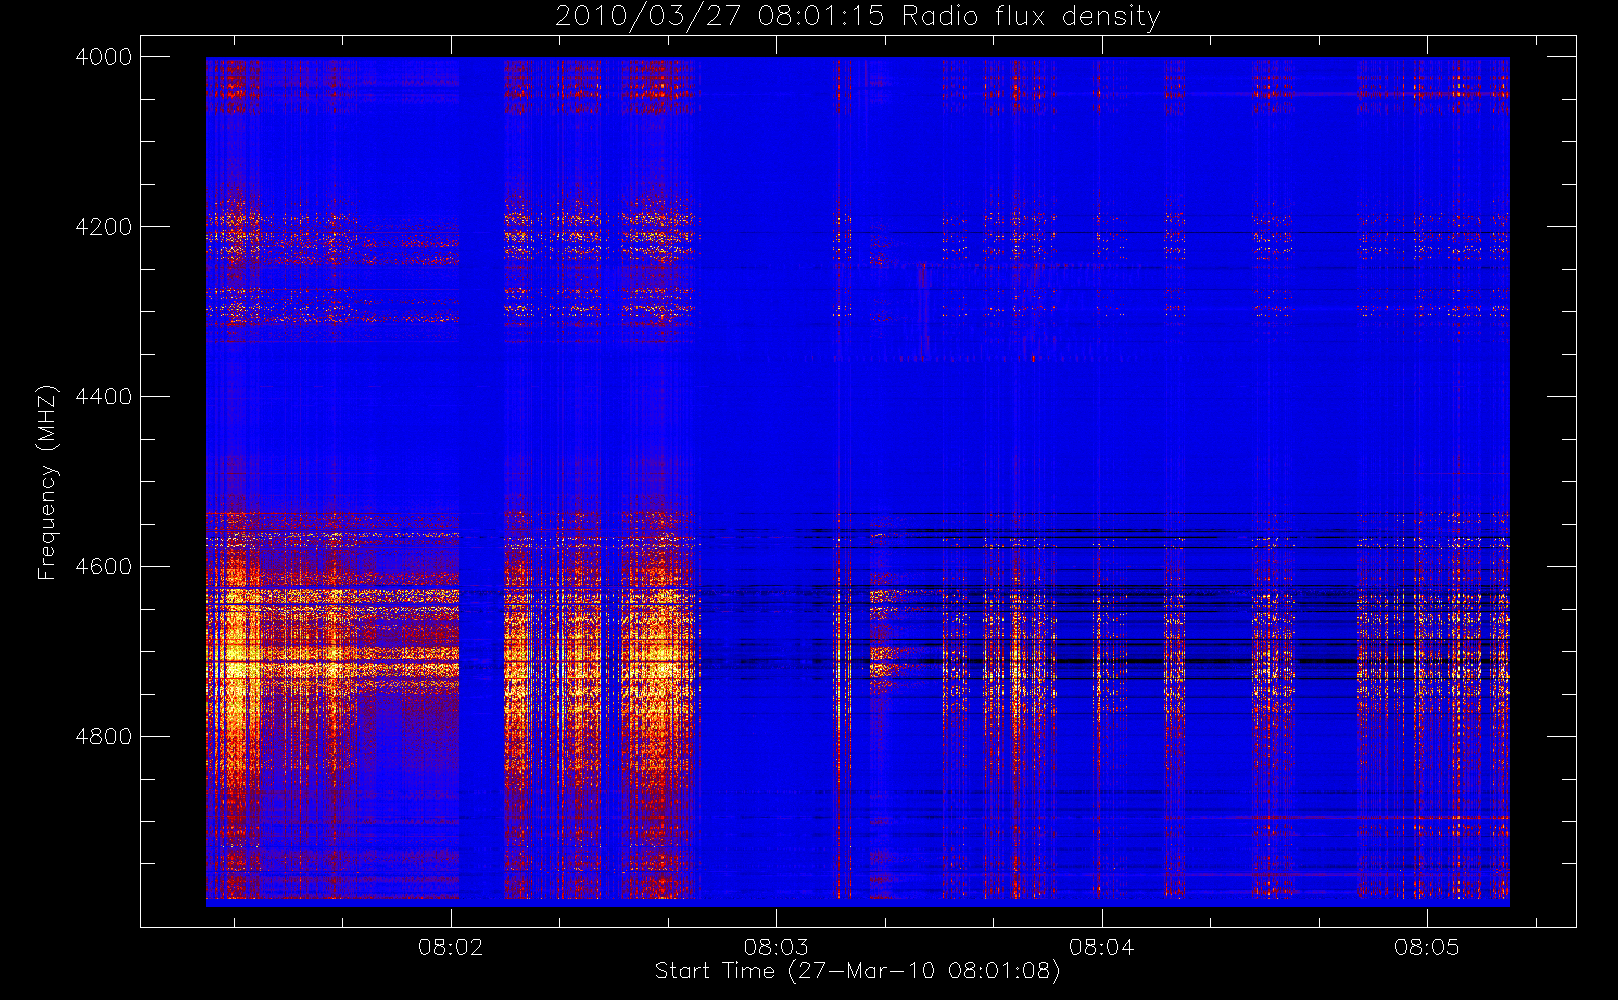Click the 08:04 time axis label

click(x=1101, y=947)
